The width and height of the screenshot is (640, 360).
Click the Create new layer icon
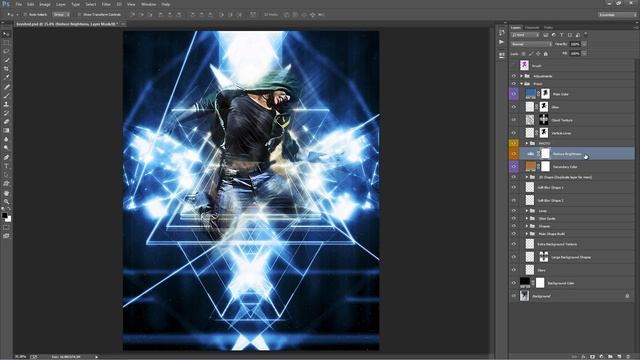click(619, 356)
